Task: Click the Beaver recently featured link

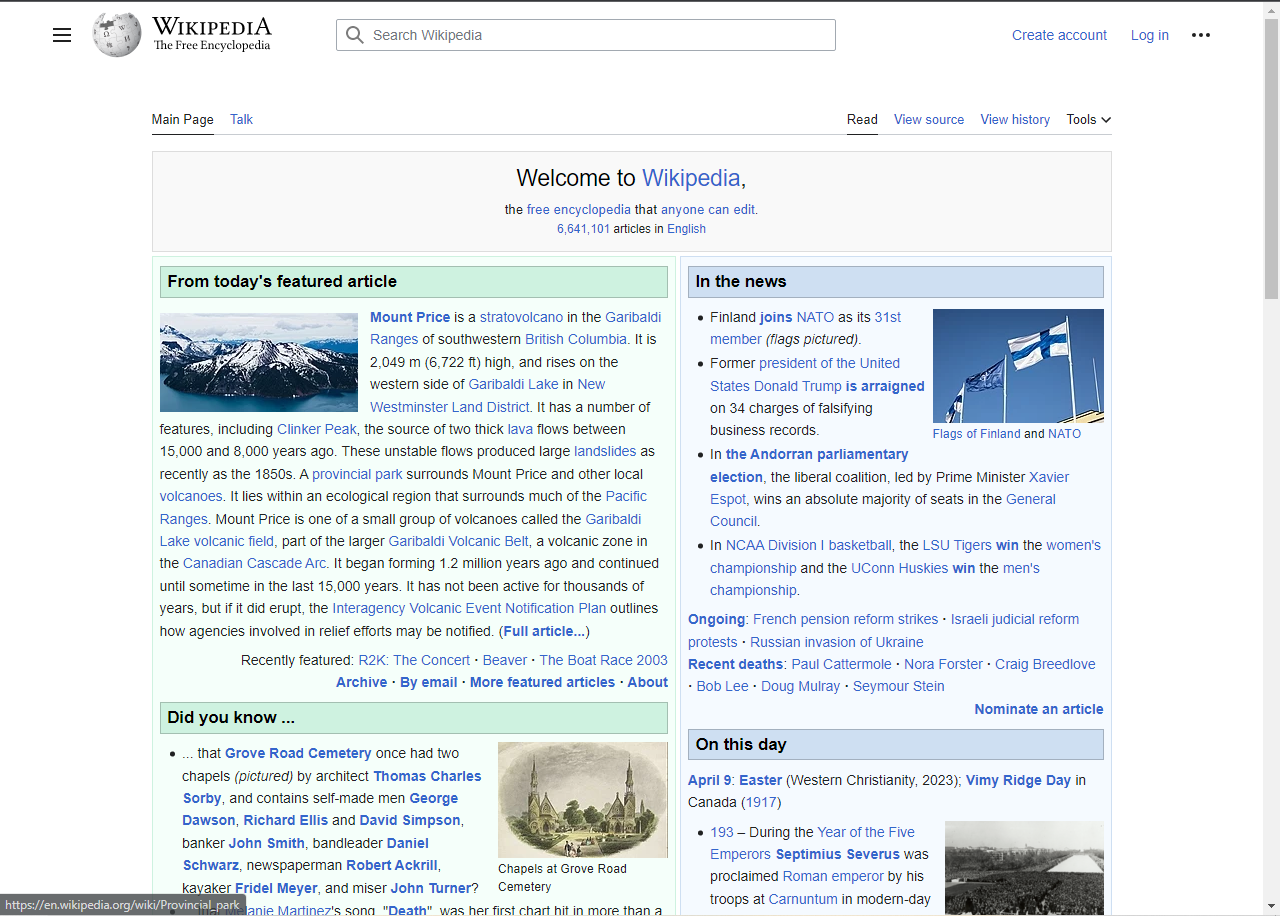Action: pyautogui.click(x=504, y=660)
